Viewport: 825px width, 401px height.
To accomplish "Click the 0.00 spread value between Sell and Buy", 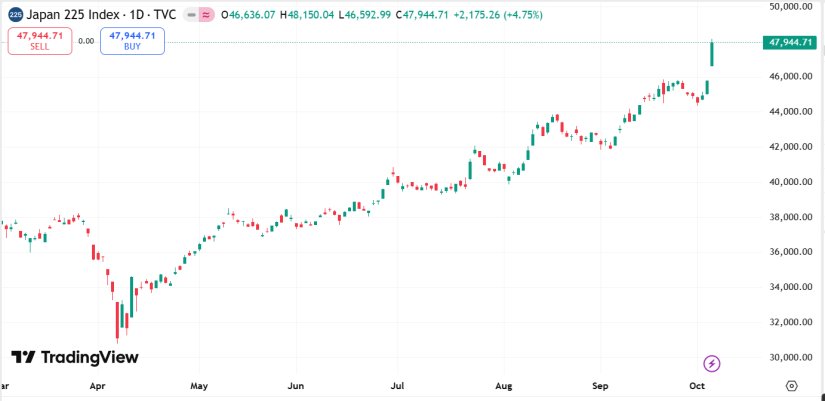I will pyautogui.click(x=86, y=41).
